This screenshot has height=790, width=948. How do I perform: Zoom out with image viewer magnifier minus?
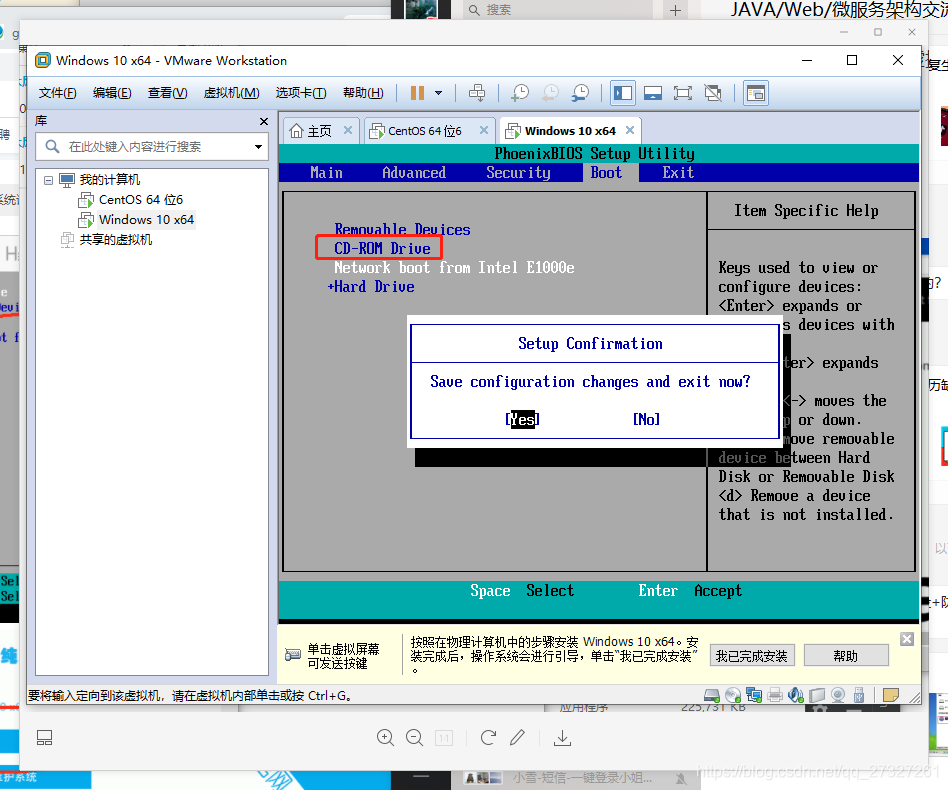415,737
